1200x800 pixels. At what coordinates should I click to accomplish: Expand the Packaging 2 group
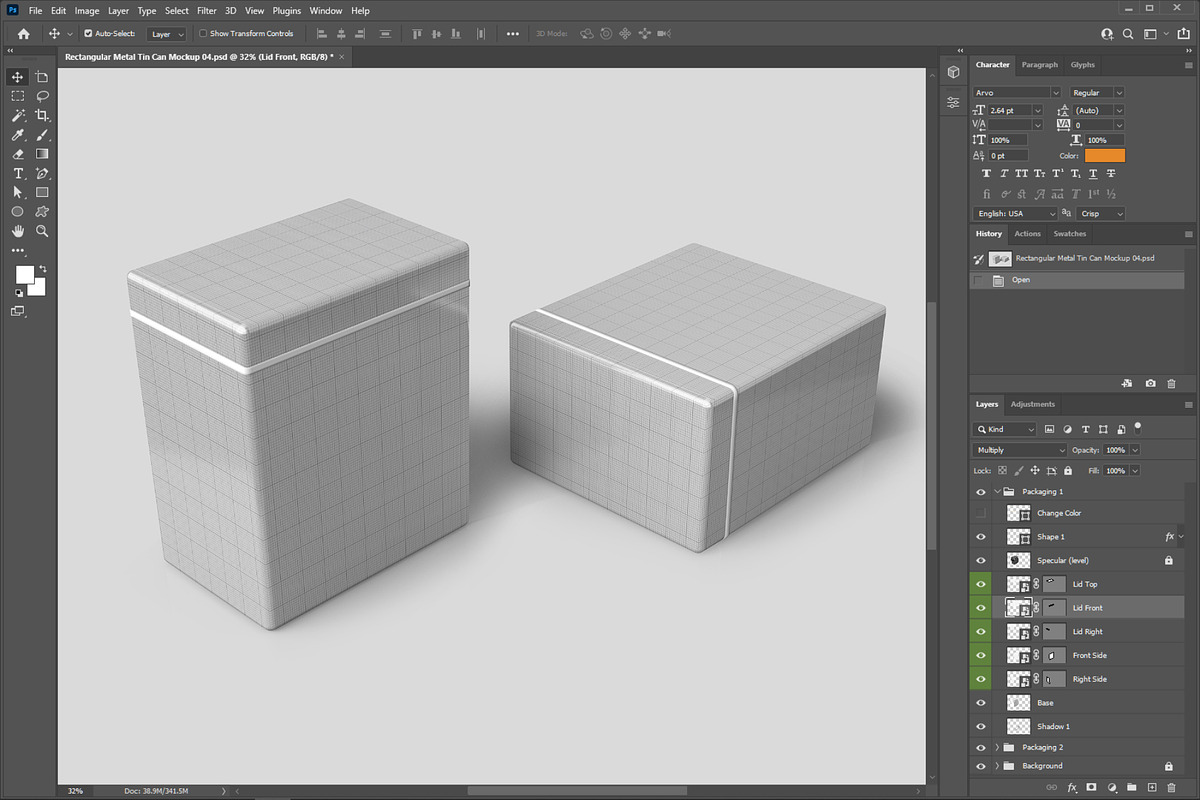click(997, 747)
